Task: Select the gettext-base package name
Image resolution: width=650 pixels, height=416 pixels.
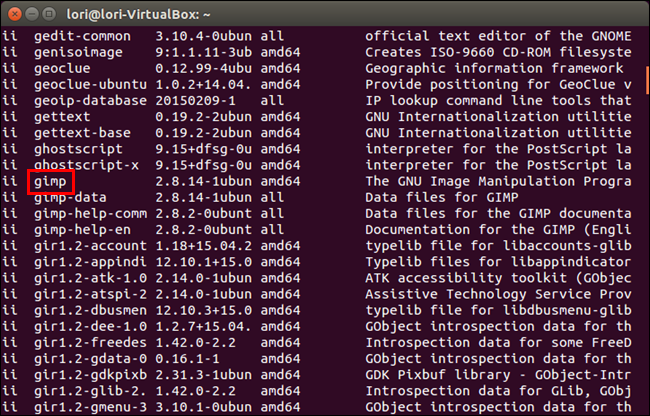Action: point(87,133)
